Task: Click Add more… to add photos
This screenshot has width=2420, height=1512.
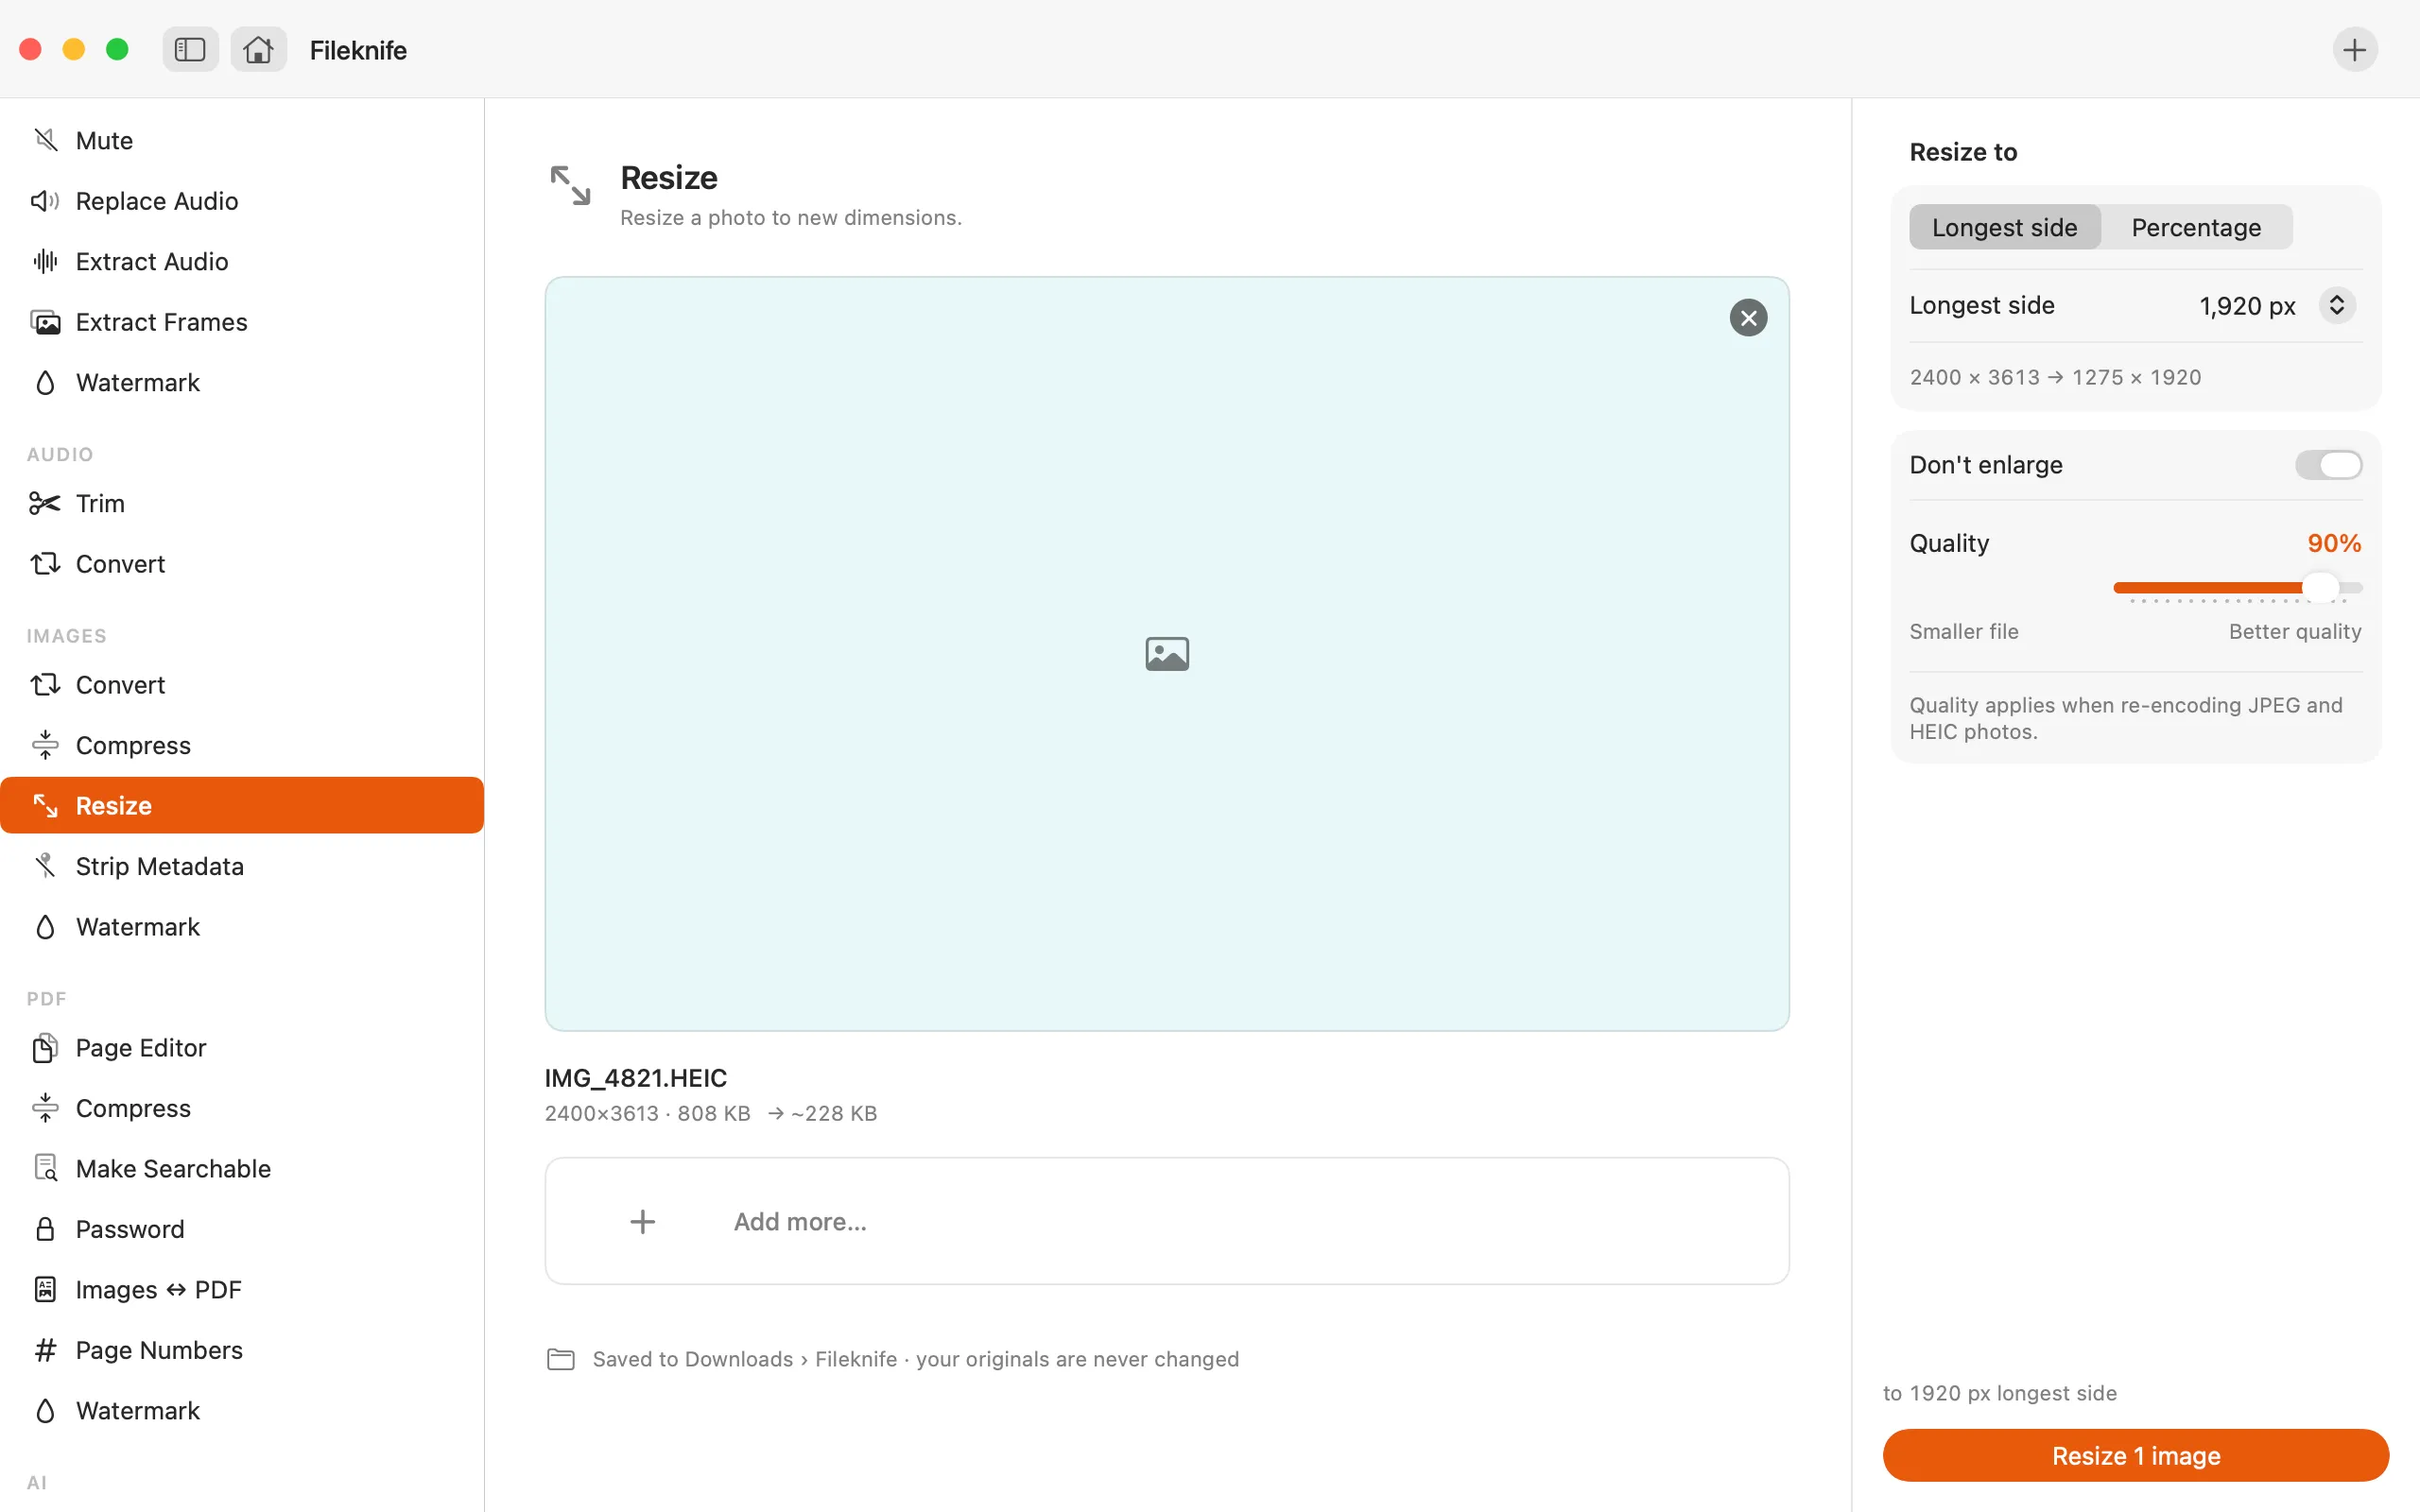Action: (1167, 1221)
